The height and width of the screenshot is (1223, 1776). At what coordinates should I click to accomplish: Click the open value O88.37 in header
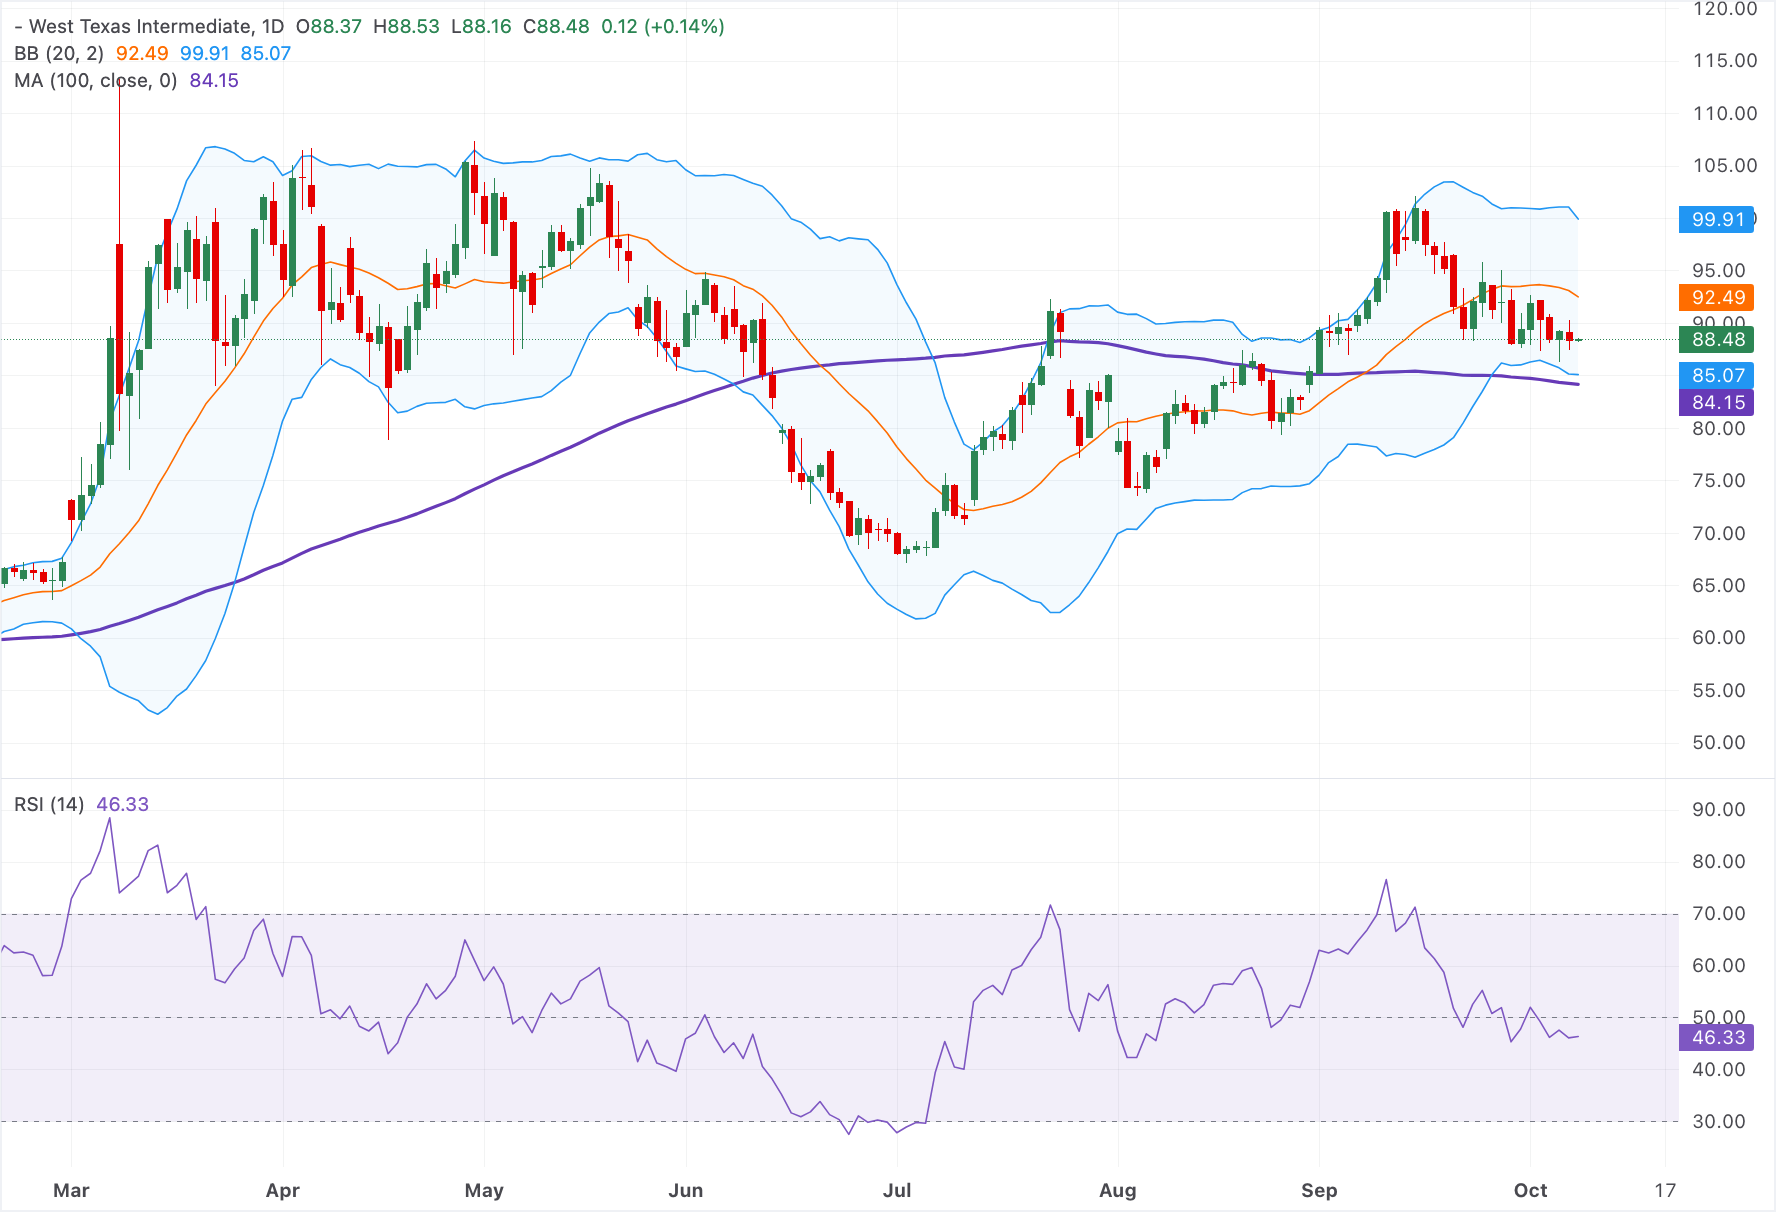pos(329,27)
